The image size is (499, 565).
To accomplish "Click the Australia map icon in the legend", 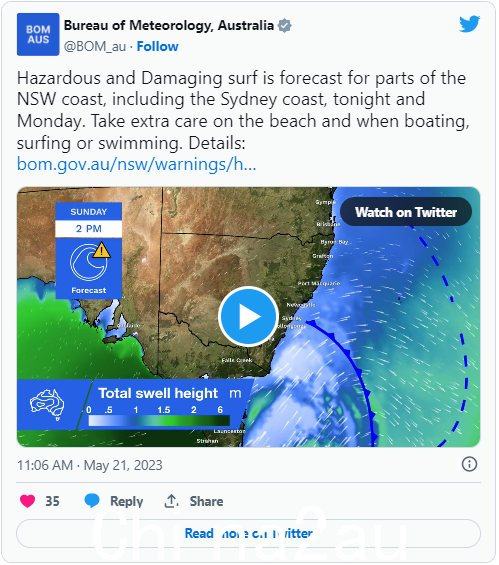I will coord(47,406).
